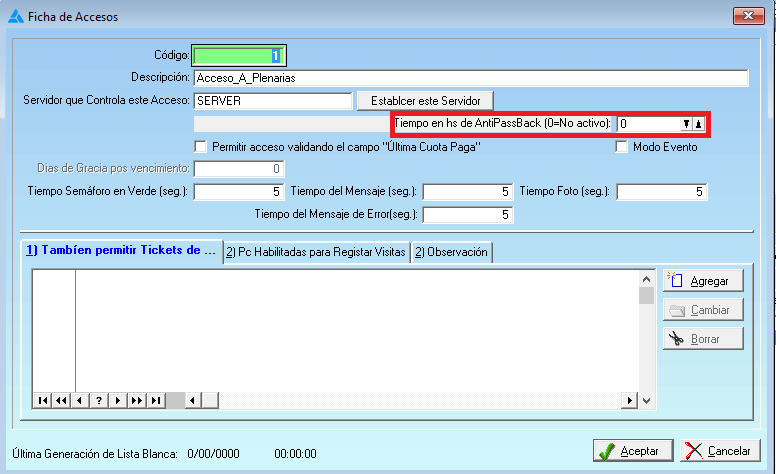
Task: Click the next page double-arrow navigator button
Action: (x=137, y=400)
